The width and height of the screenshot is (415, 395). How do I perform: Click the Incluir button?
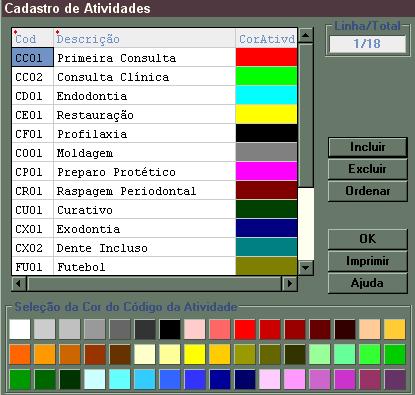(x=368, y=147)
